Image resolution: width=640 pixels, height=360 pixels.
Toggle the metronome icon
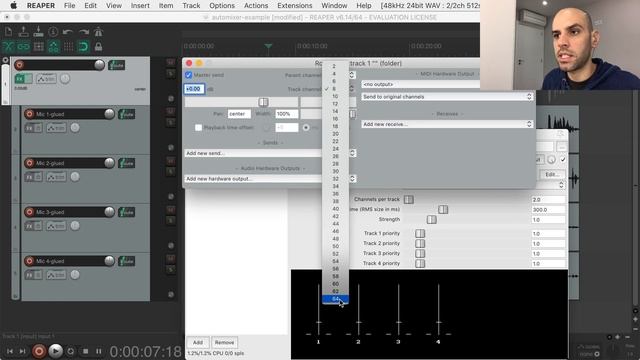[98, 31]
